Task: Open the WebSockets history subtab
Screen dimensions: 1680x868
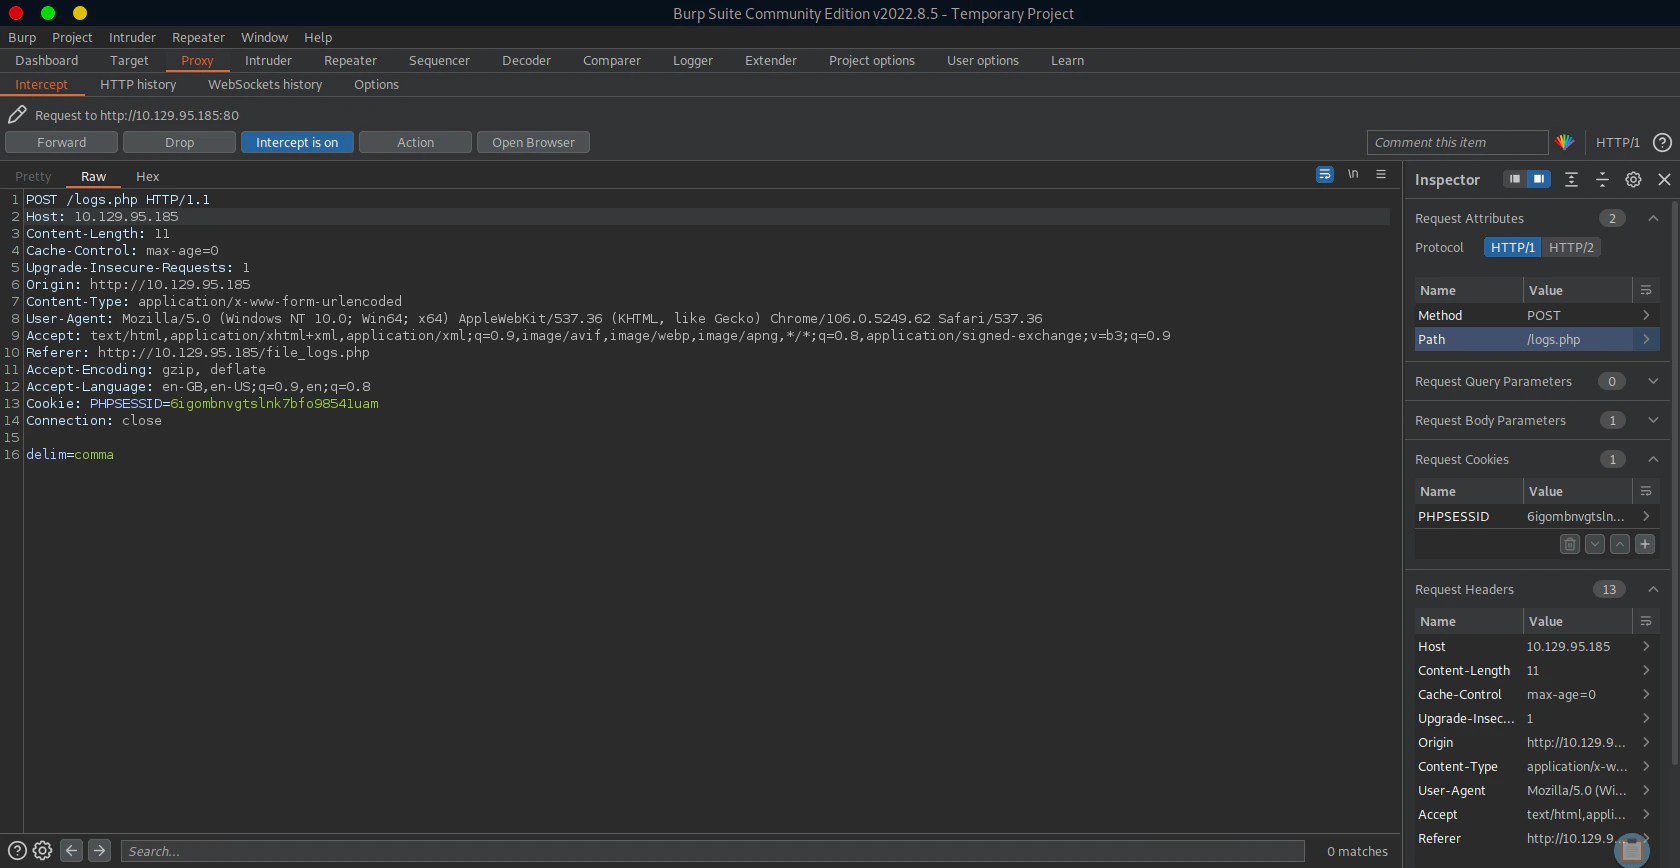Action: [x=265, y=84]
